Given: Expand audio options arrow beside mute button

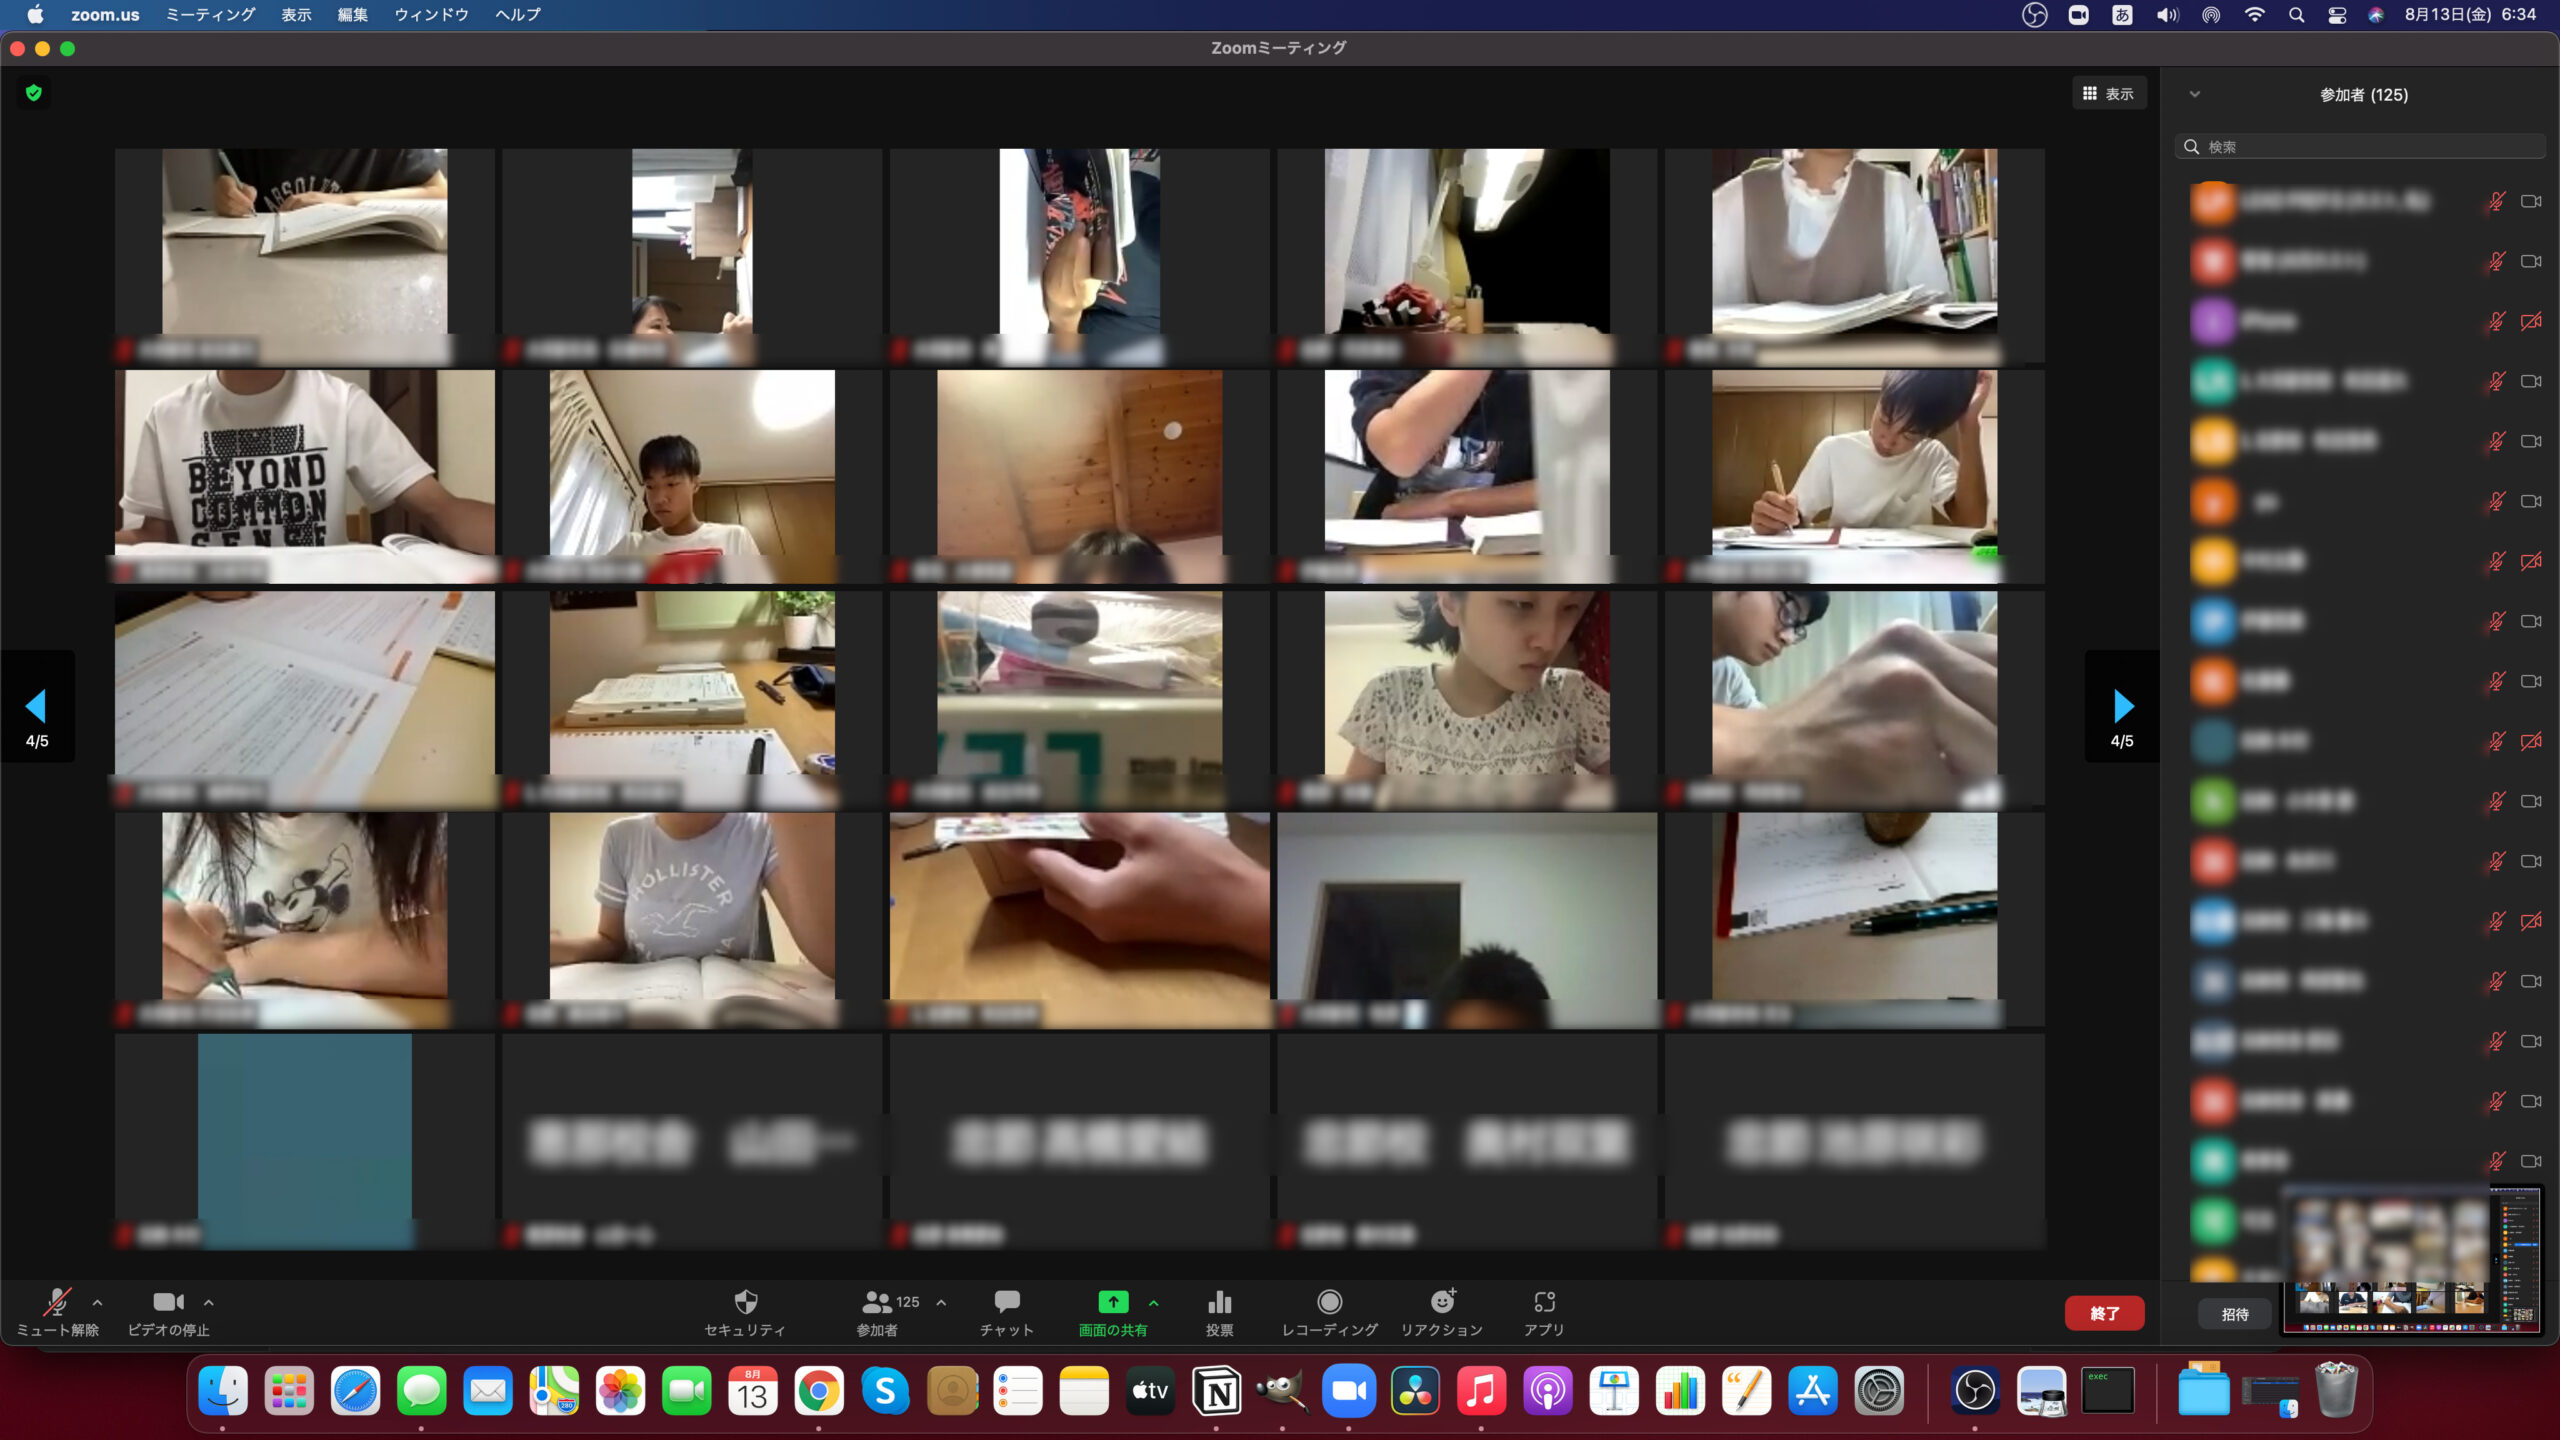Looking at the screenshot, I should (97, 1303).
